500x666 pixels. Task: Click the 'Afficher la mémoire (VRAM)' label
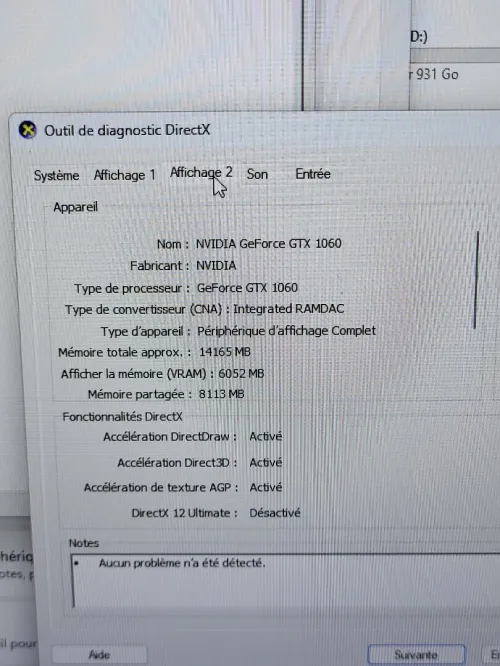coord(137,374)
